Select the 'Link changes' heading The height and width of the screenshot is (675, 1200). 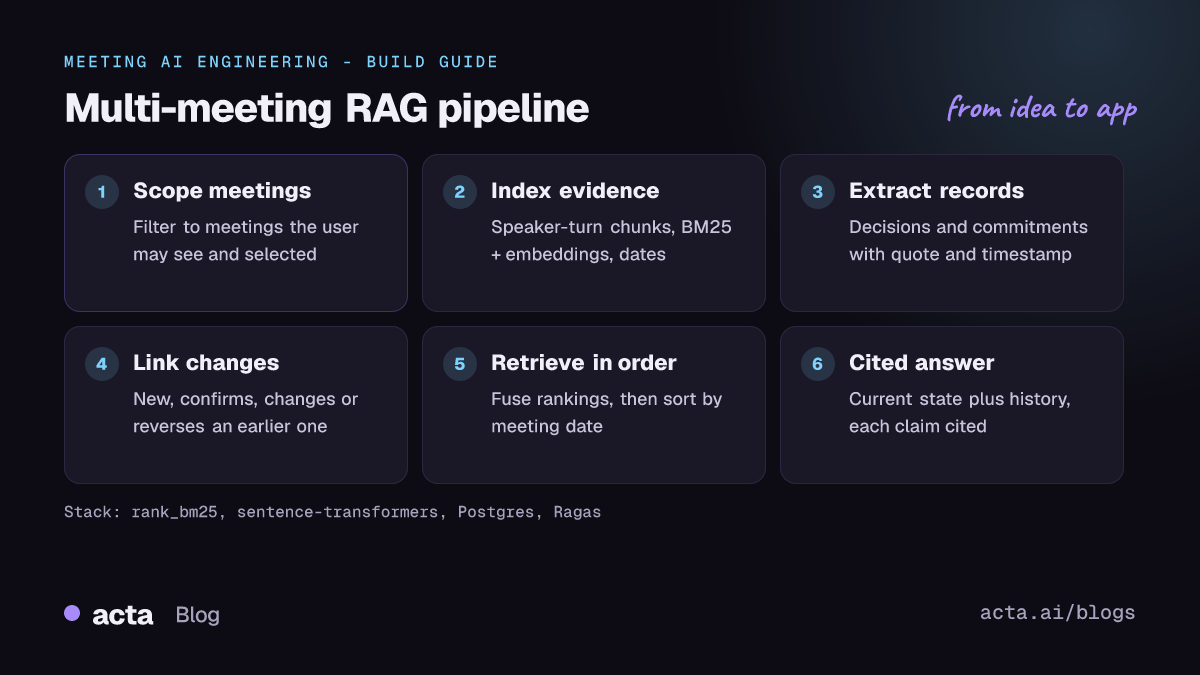click(206, 363)
